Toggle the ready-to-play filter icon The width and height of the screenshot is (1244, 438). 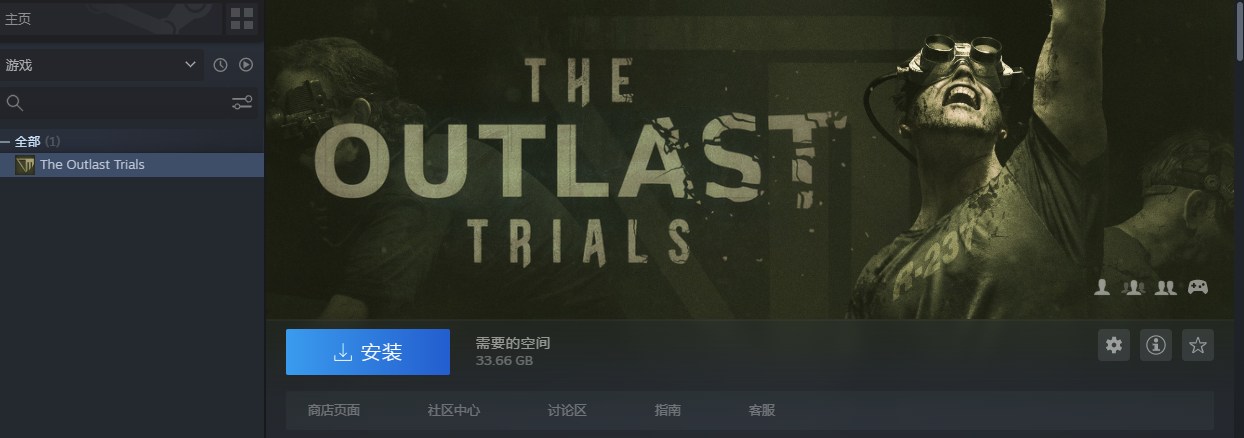pyautogui.click(x=246, y=65)
